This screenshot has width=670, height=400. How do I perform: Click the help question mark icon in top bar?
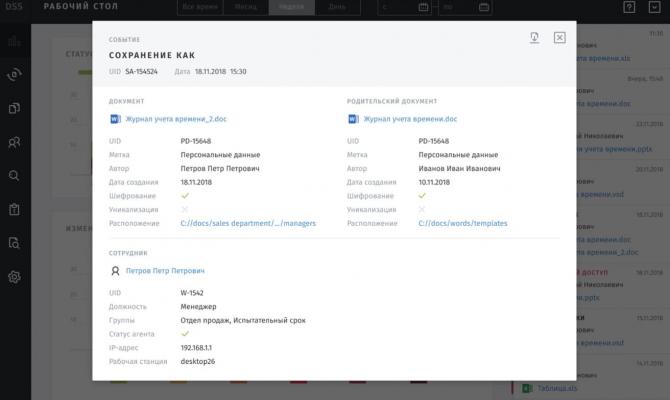629,7
